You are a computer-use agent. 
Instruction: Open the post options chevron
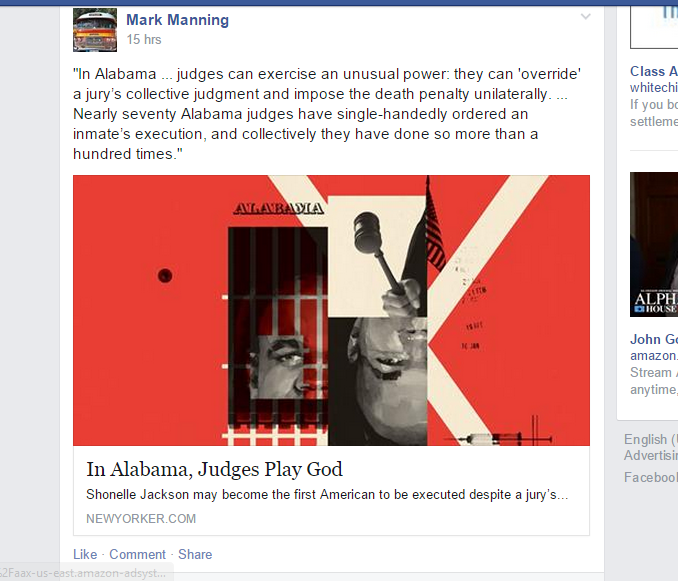click(585, 17)
